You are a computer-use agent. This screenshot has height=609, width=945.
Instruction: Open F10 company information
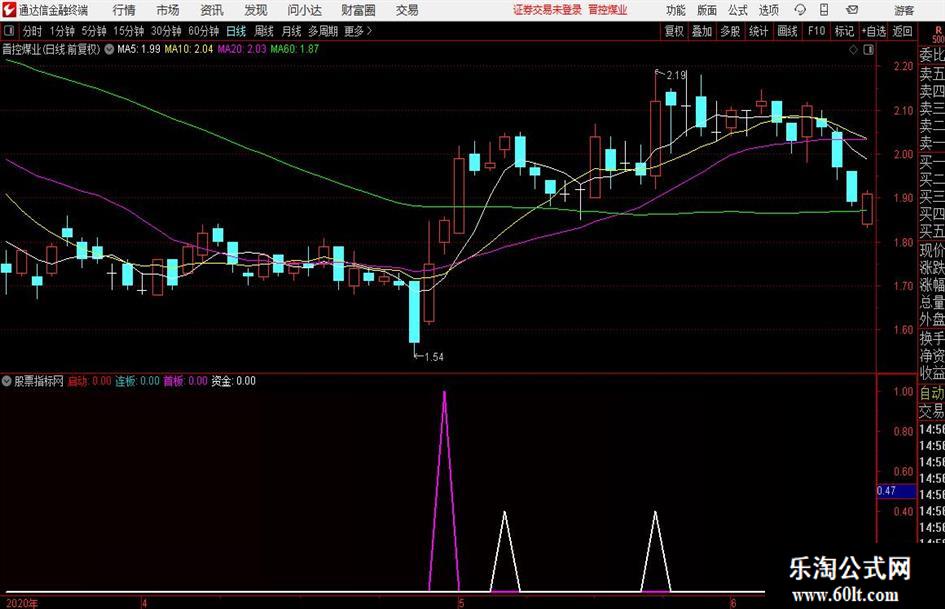pyautogui.click(x=817, y=31)
